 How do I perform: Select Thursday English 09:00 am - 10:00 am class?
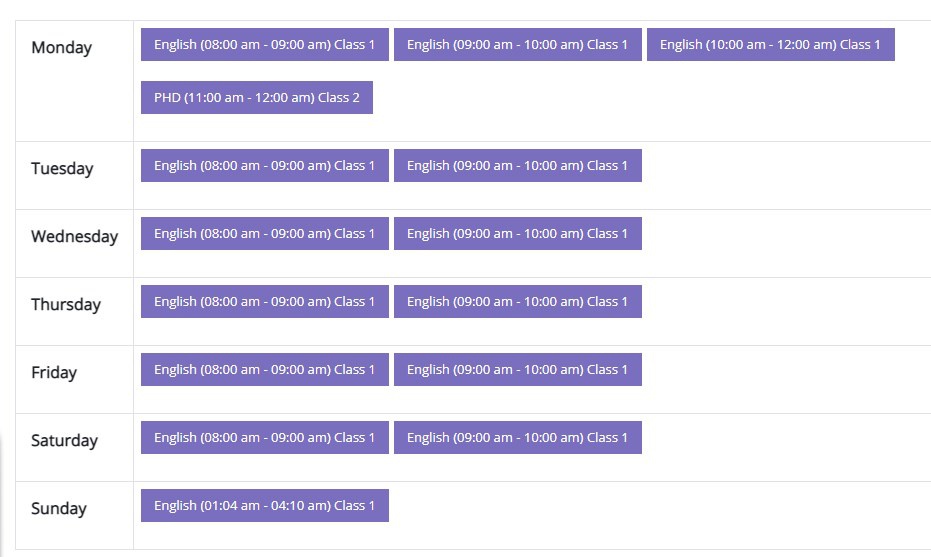point(517,302)
